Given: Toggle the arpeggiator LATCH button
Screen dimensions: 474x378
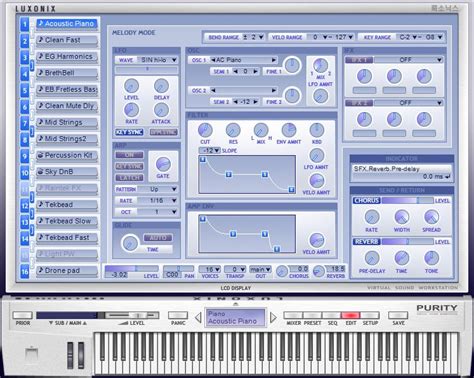Looking at the screenshot, I should (x=129, y=178).
